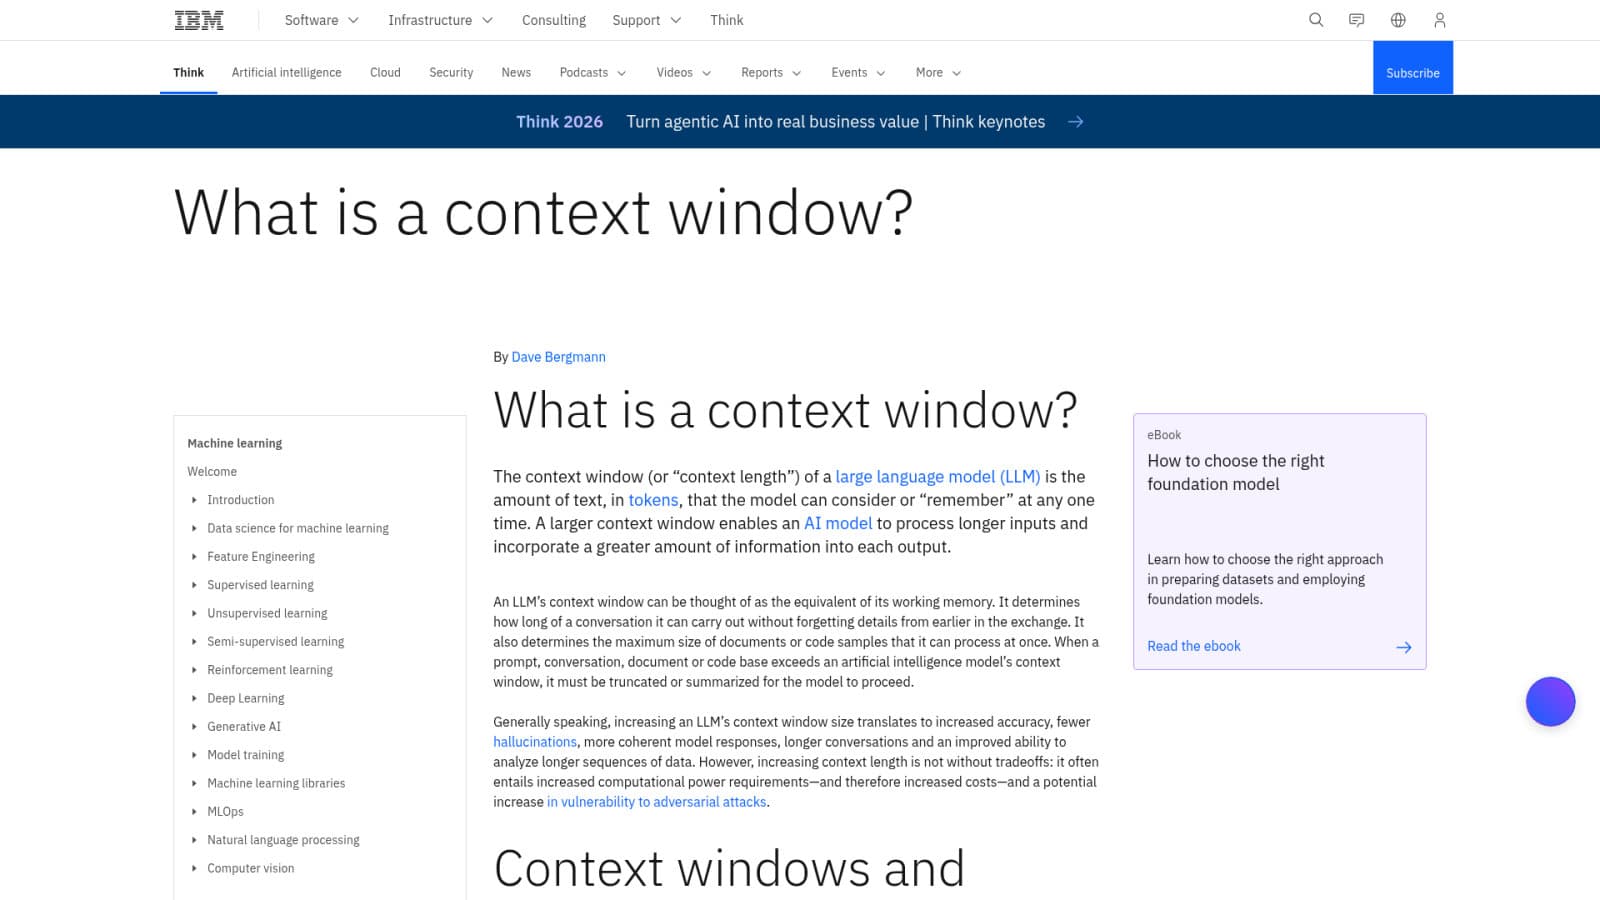
Task: Expand the MLOps section
Action: 194,812
